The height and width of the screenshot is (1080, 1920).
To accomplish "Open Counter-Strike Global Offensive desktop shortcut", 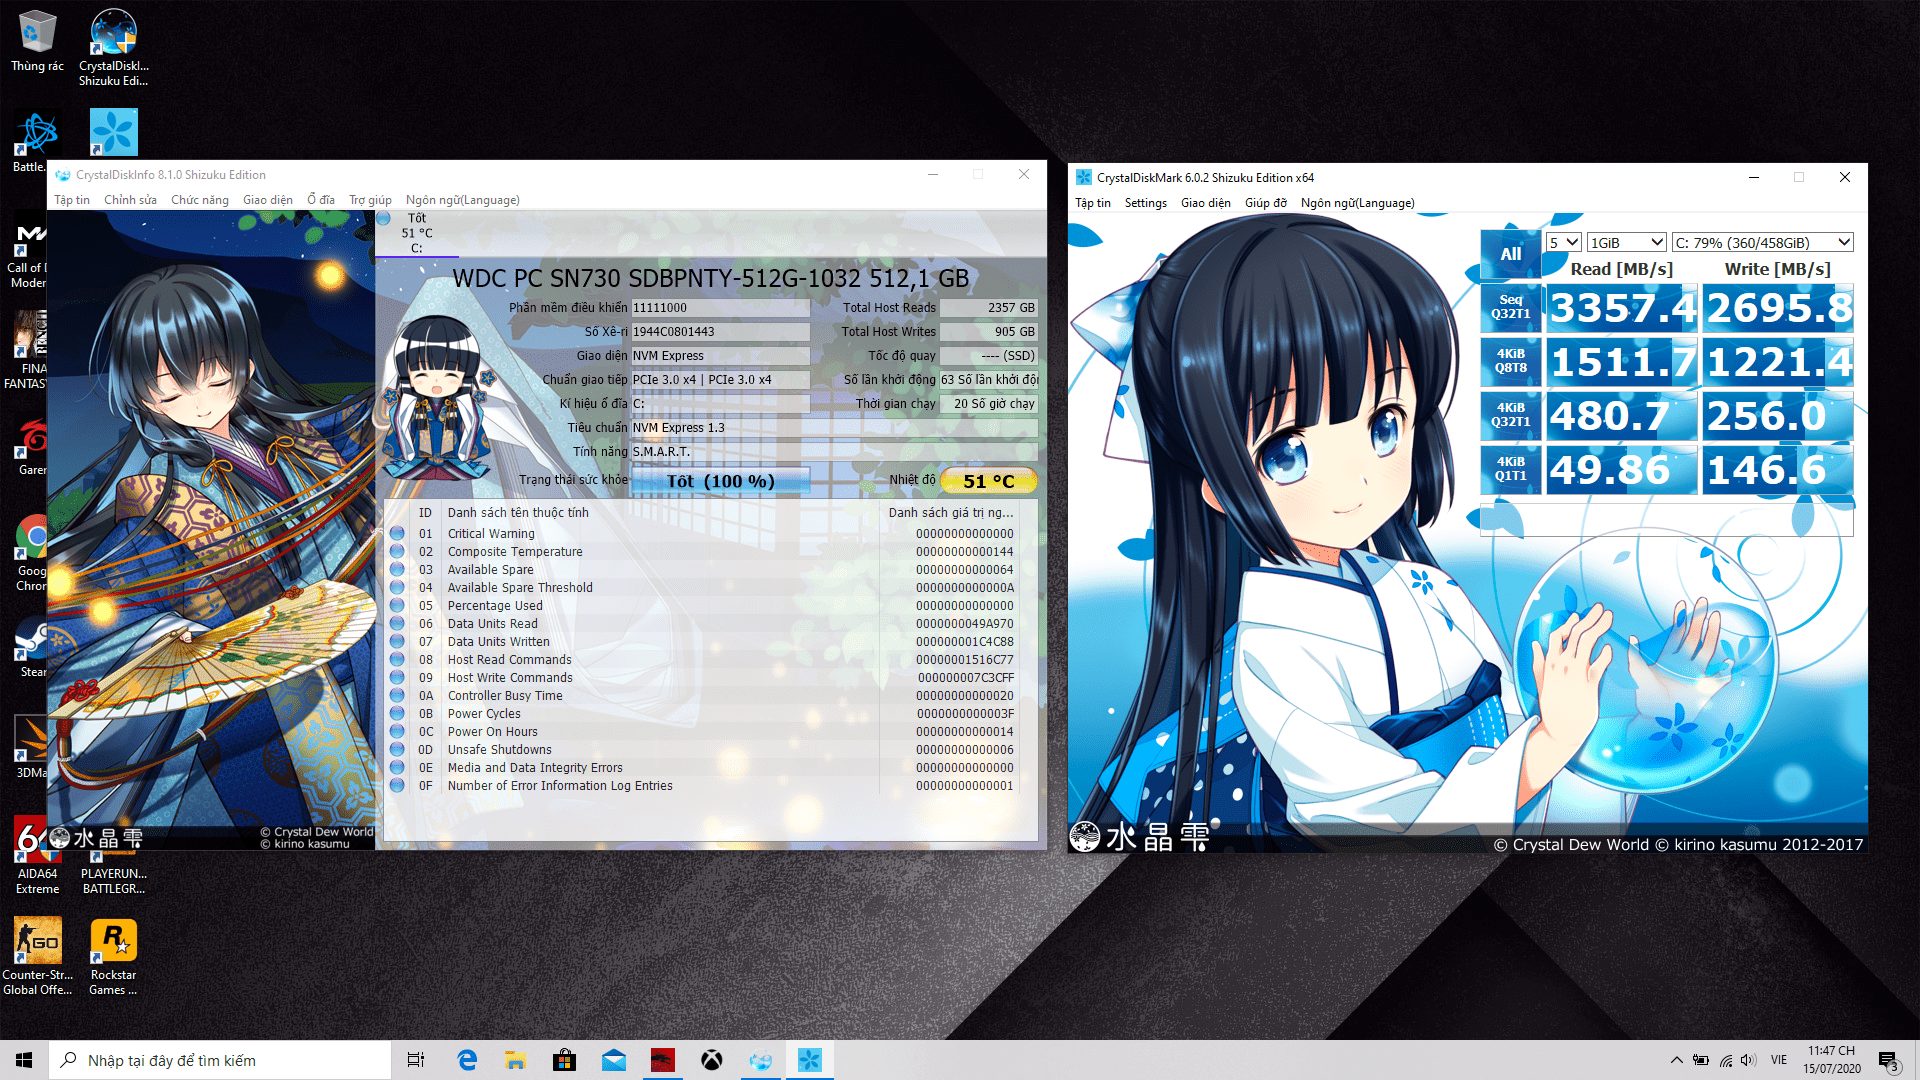I will pos(37,956).
